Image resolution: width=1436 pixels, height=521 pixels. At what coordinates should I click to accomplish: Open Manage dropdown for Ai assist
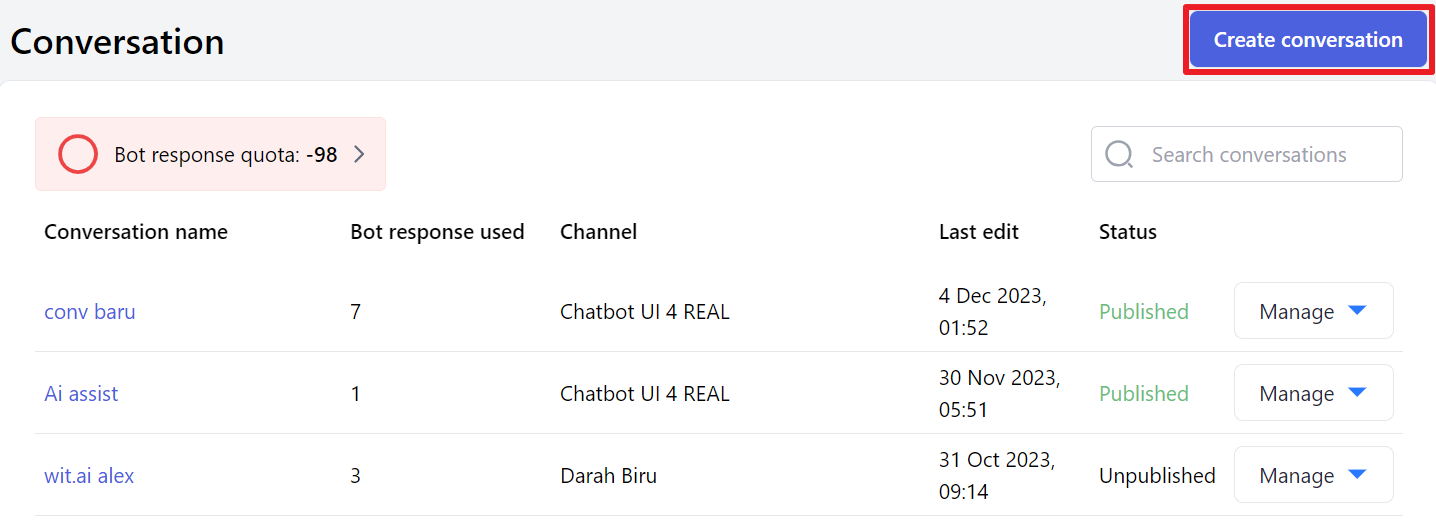(1313, 393)
